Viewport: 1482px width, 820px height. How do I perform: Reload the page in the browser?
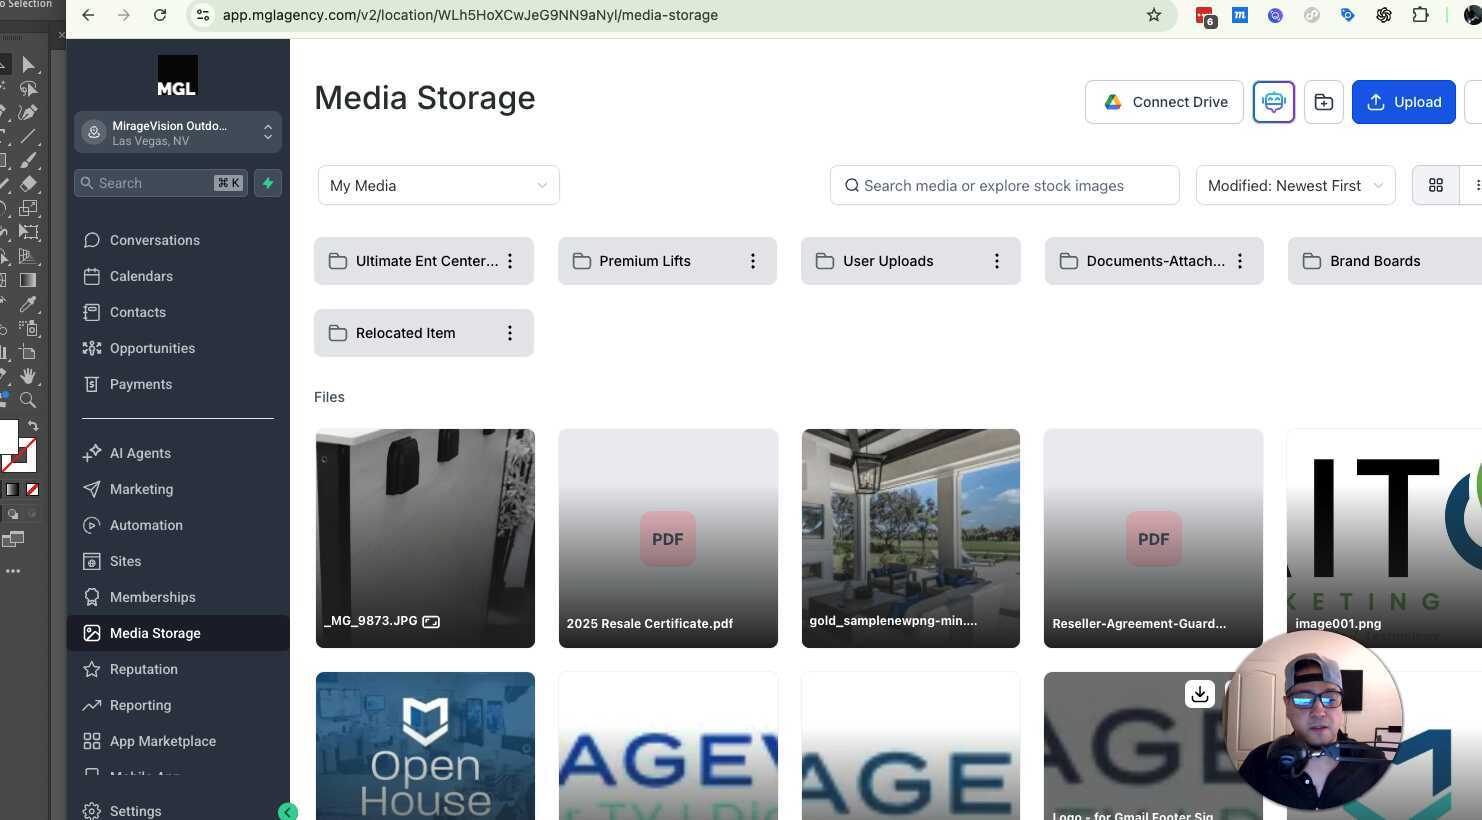tap(160, 15)
